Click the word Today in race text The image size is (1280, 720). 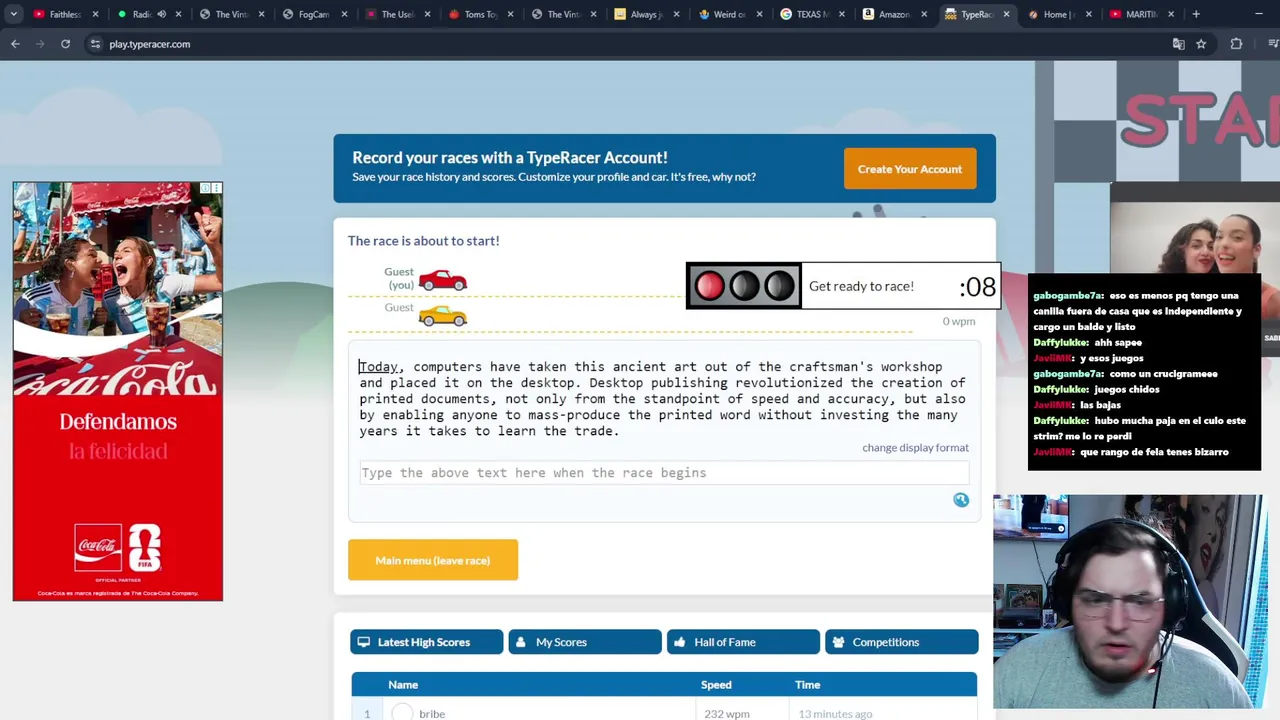379,367
